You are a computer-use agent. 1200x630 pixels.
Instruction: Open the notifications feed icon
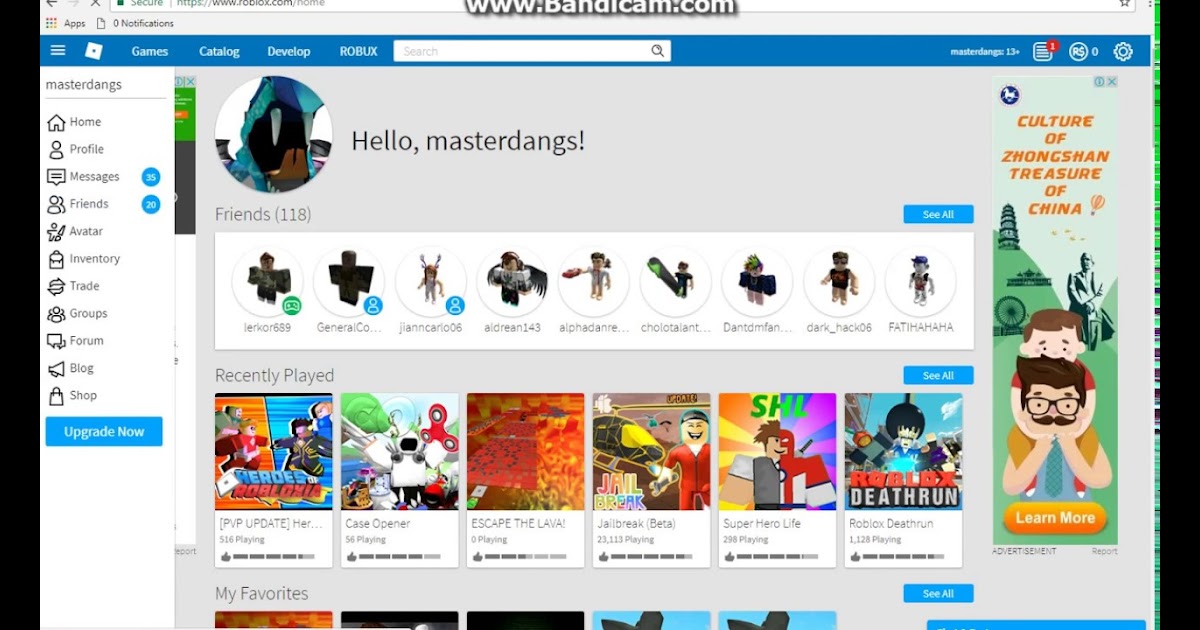(x=1043, y=51)
